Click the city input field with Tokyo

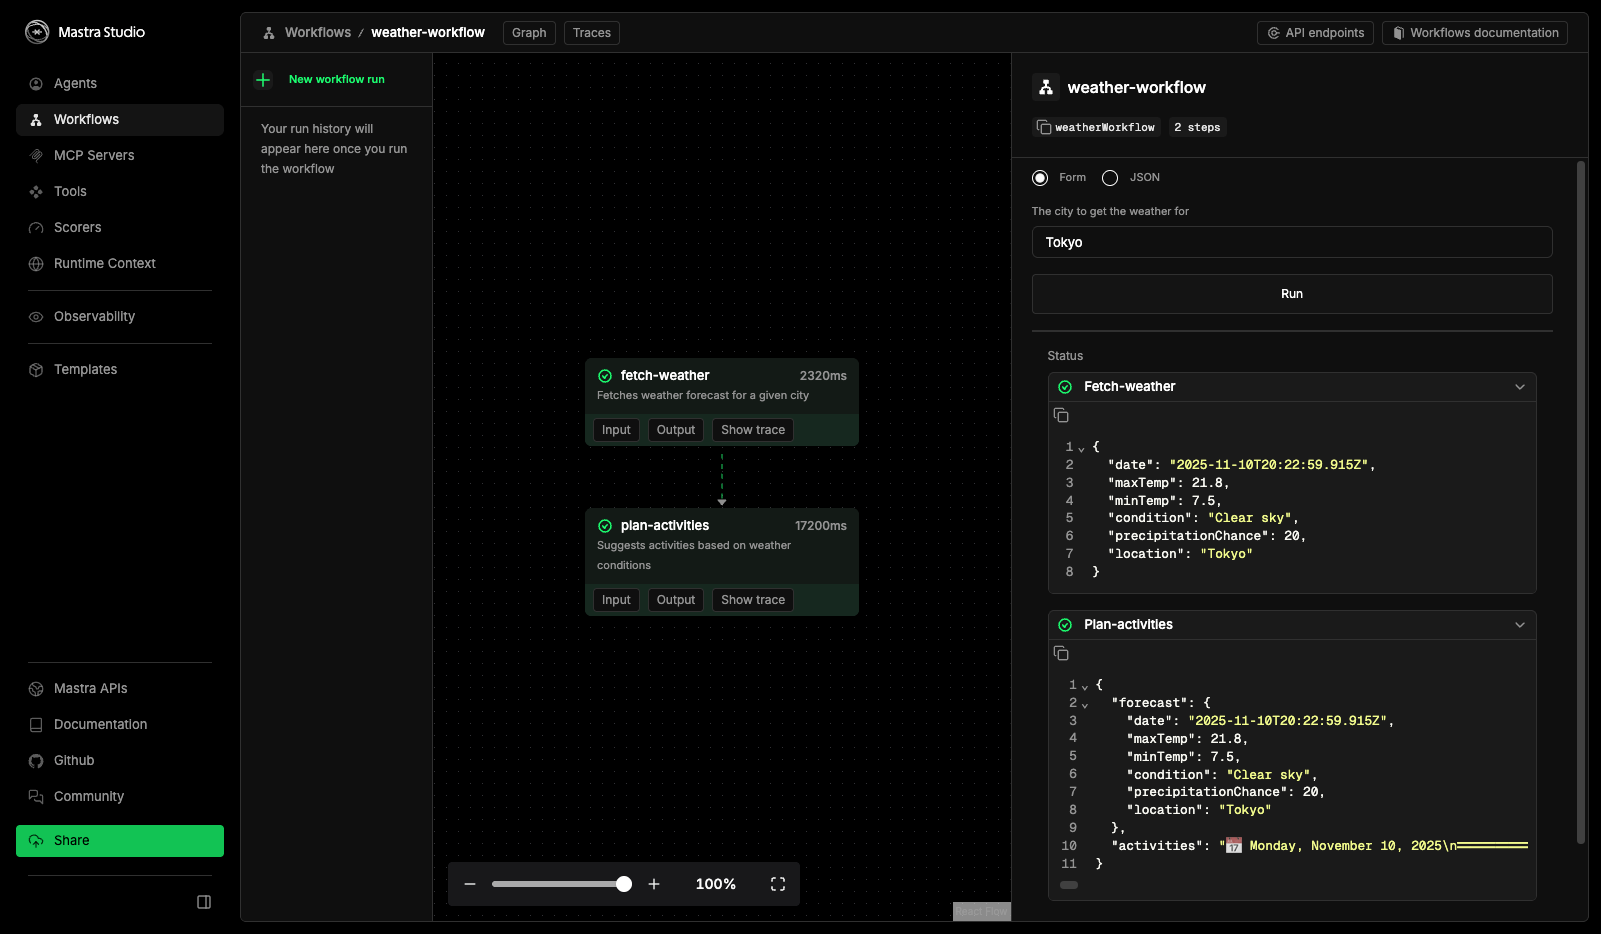(x=1292, y=242)
